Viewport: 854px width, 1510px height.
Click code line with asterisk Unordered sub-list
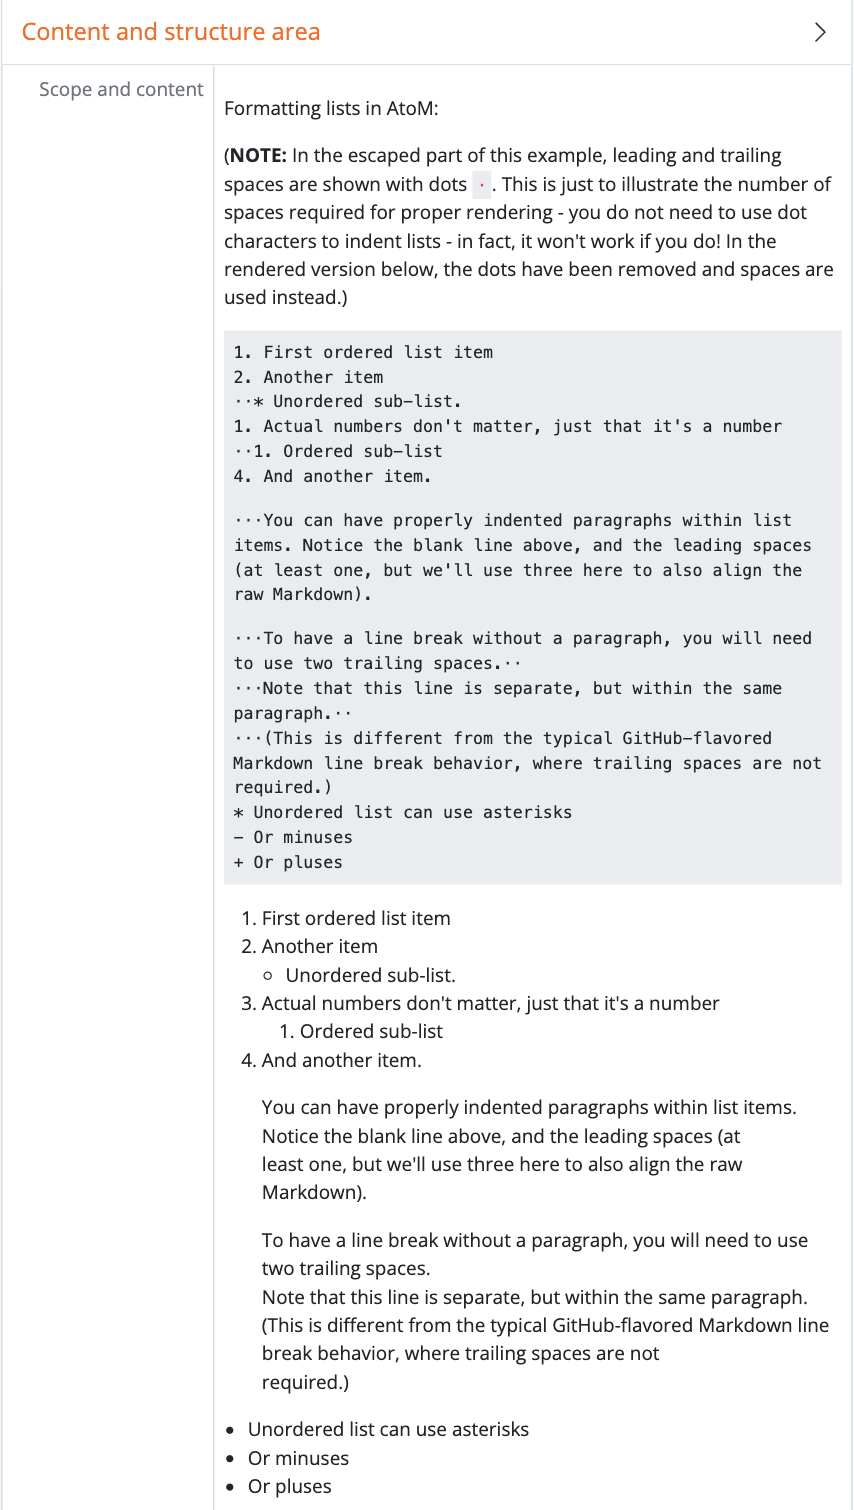pos(348,401)
